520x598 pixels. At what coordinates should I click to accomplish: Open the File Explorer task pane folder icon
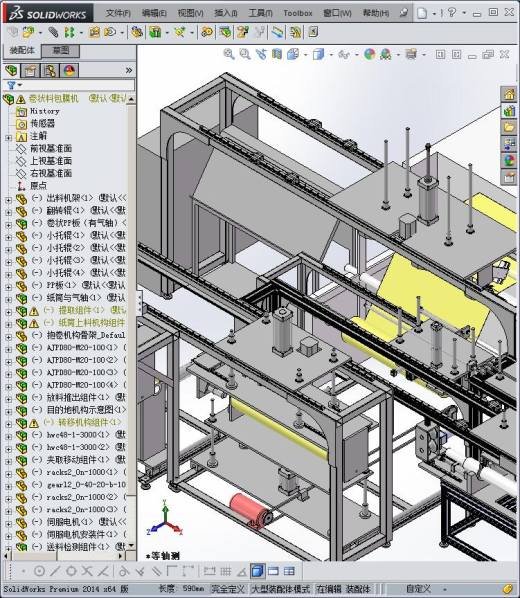[509, 127]
